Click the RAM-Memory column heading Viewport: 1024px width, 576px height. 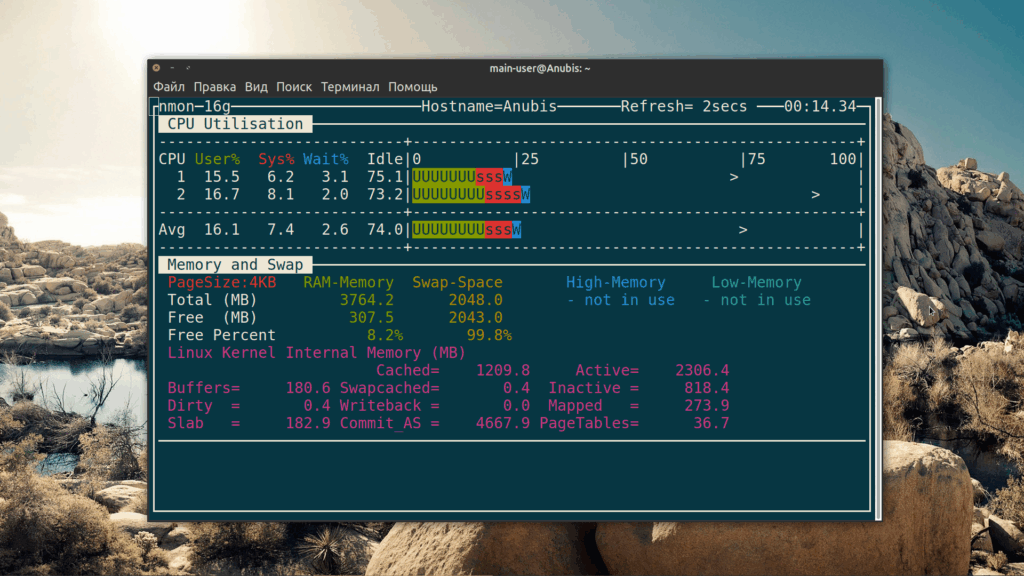(x=348, y=283)
